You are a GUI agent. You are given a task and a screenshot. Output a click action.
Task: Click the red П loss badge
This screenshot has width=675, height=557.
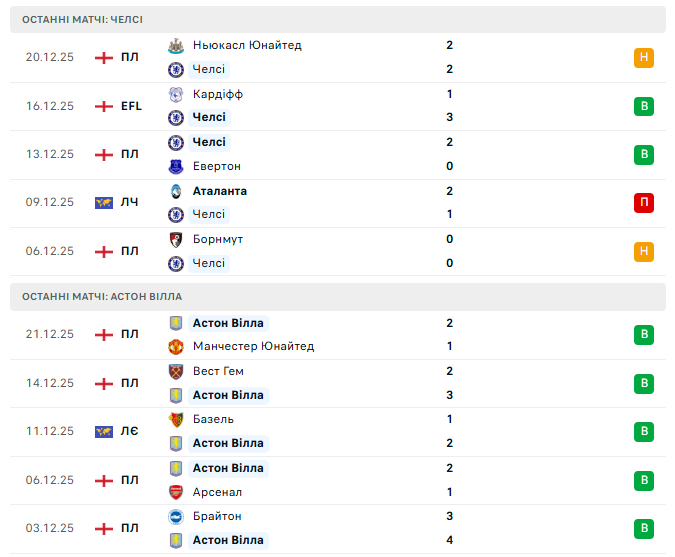pos(643,203)
